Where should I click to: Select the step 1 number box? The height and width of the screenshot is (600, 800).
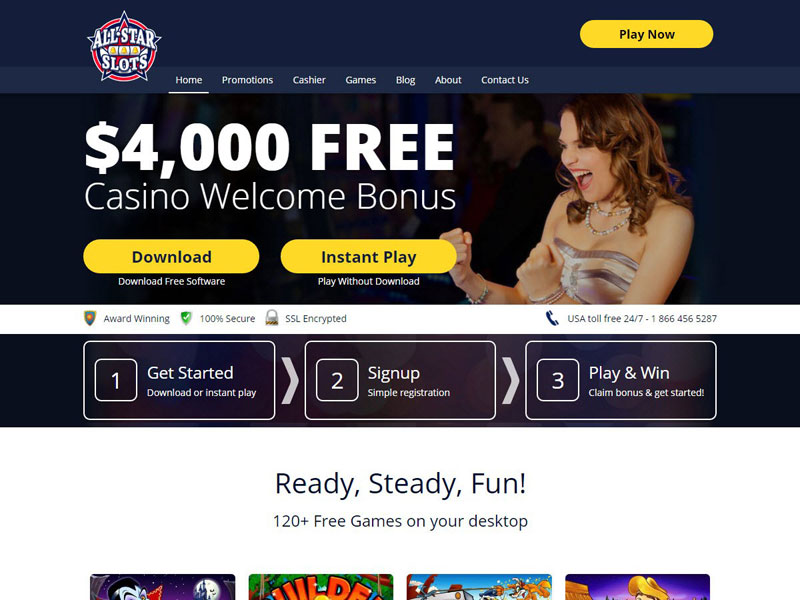point(116,380)
